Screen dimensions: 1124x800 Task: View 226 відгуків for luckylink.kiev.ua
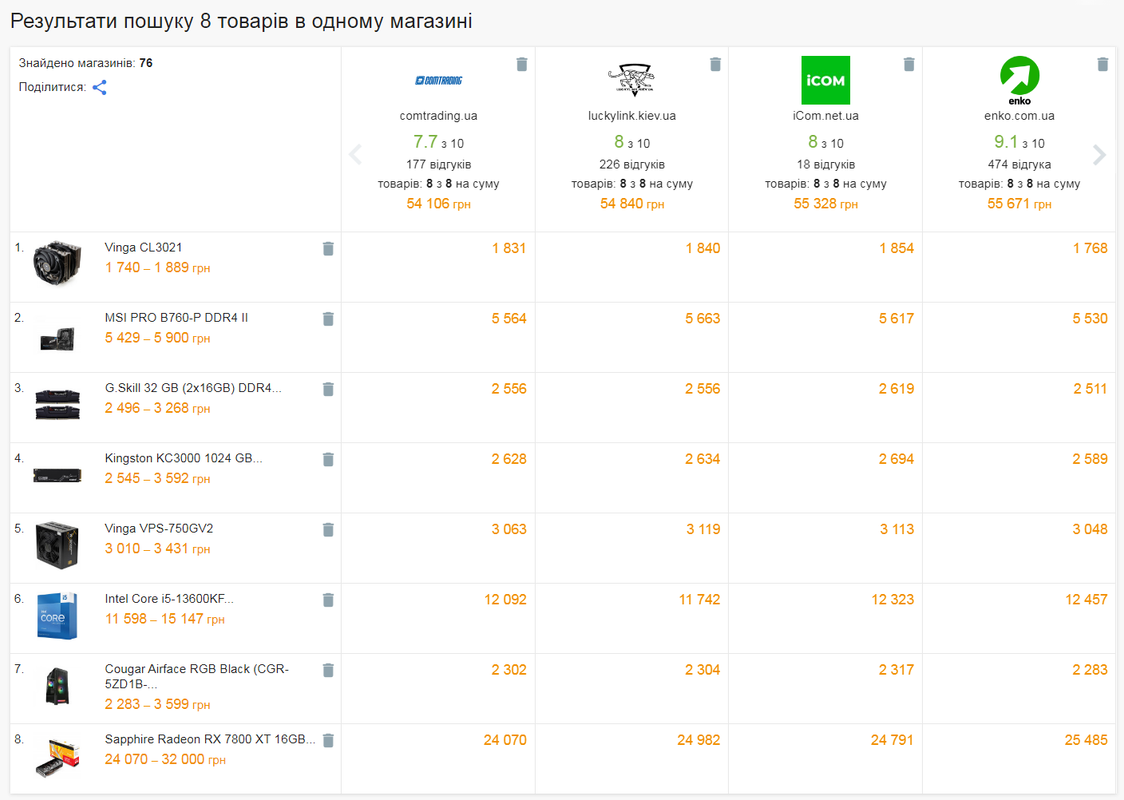[x=632, y=164]
